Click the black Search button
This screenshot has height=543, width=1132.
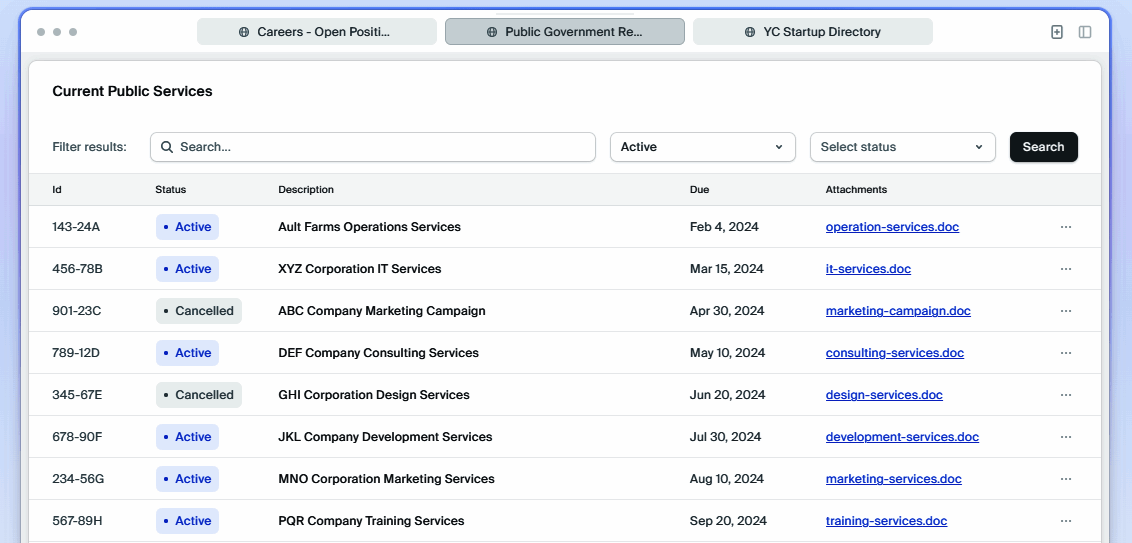(1043, 147)
